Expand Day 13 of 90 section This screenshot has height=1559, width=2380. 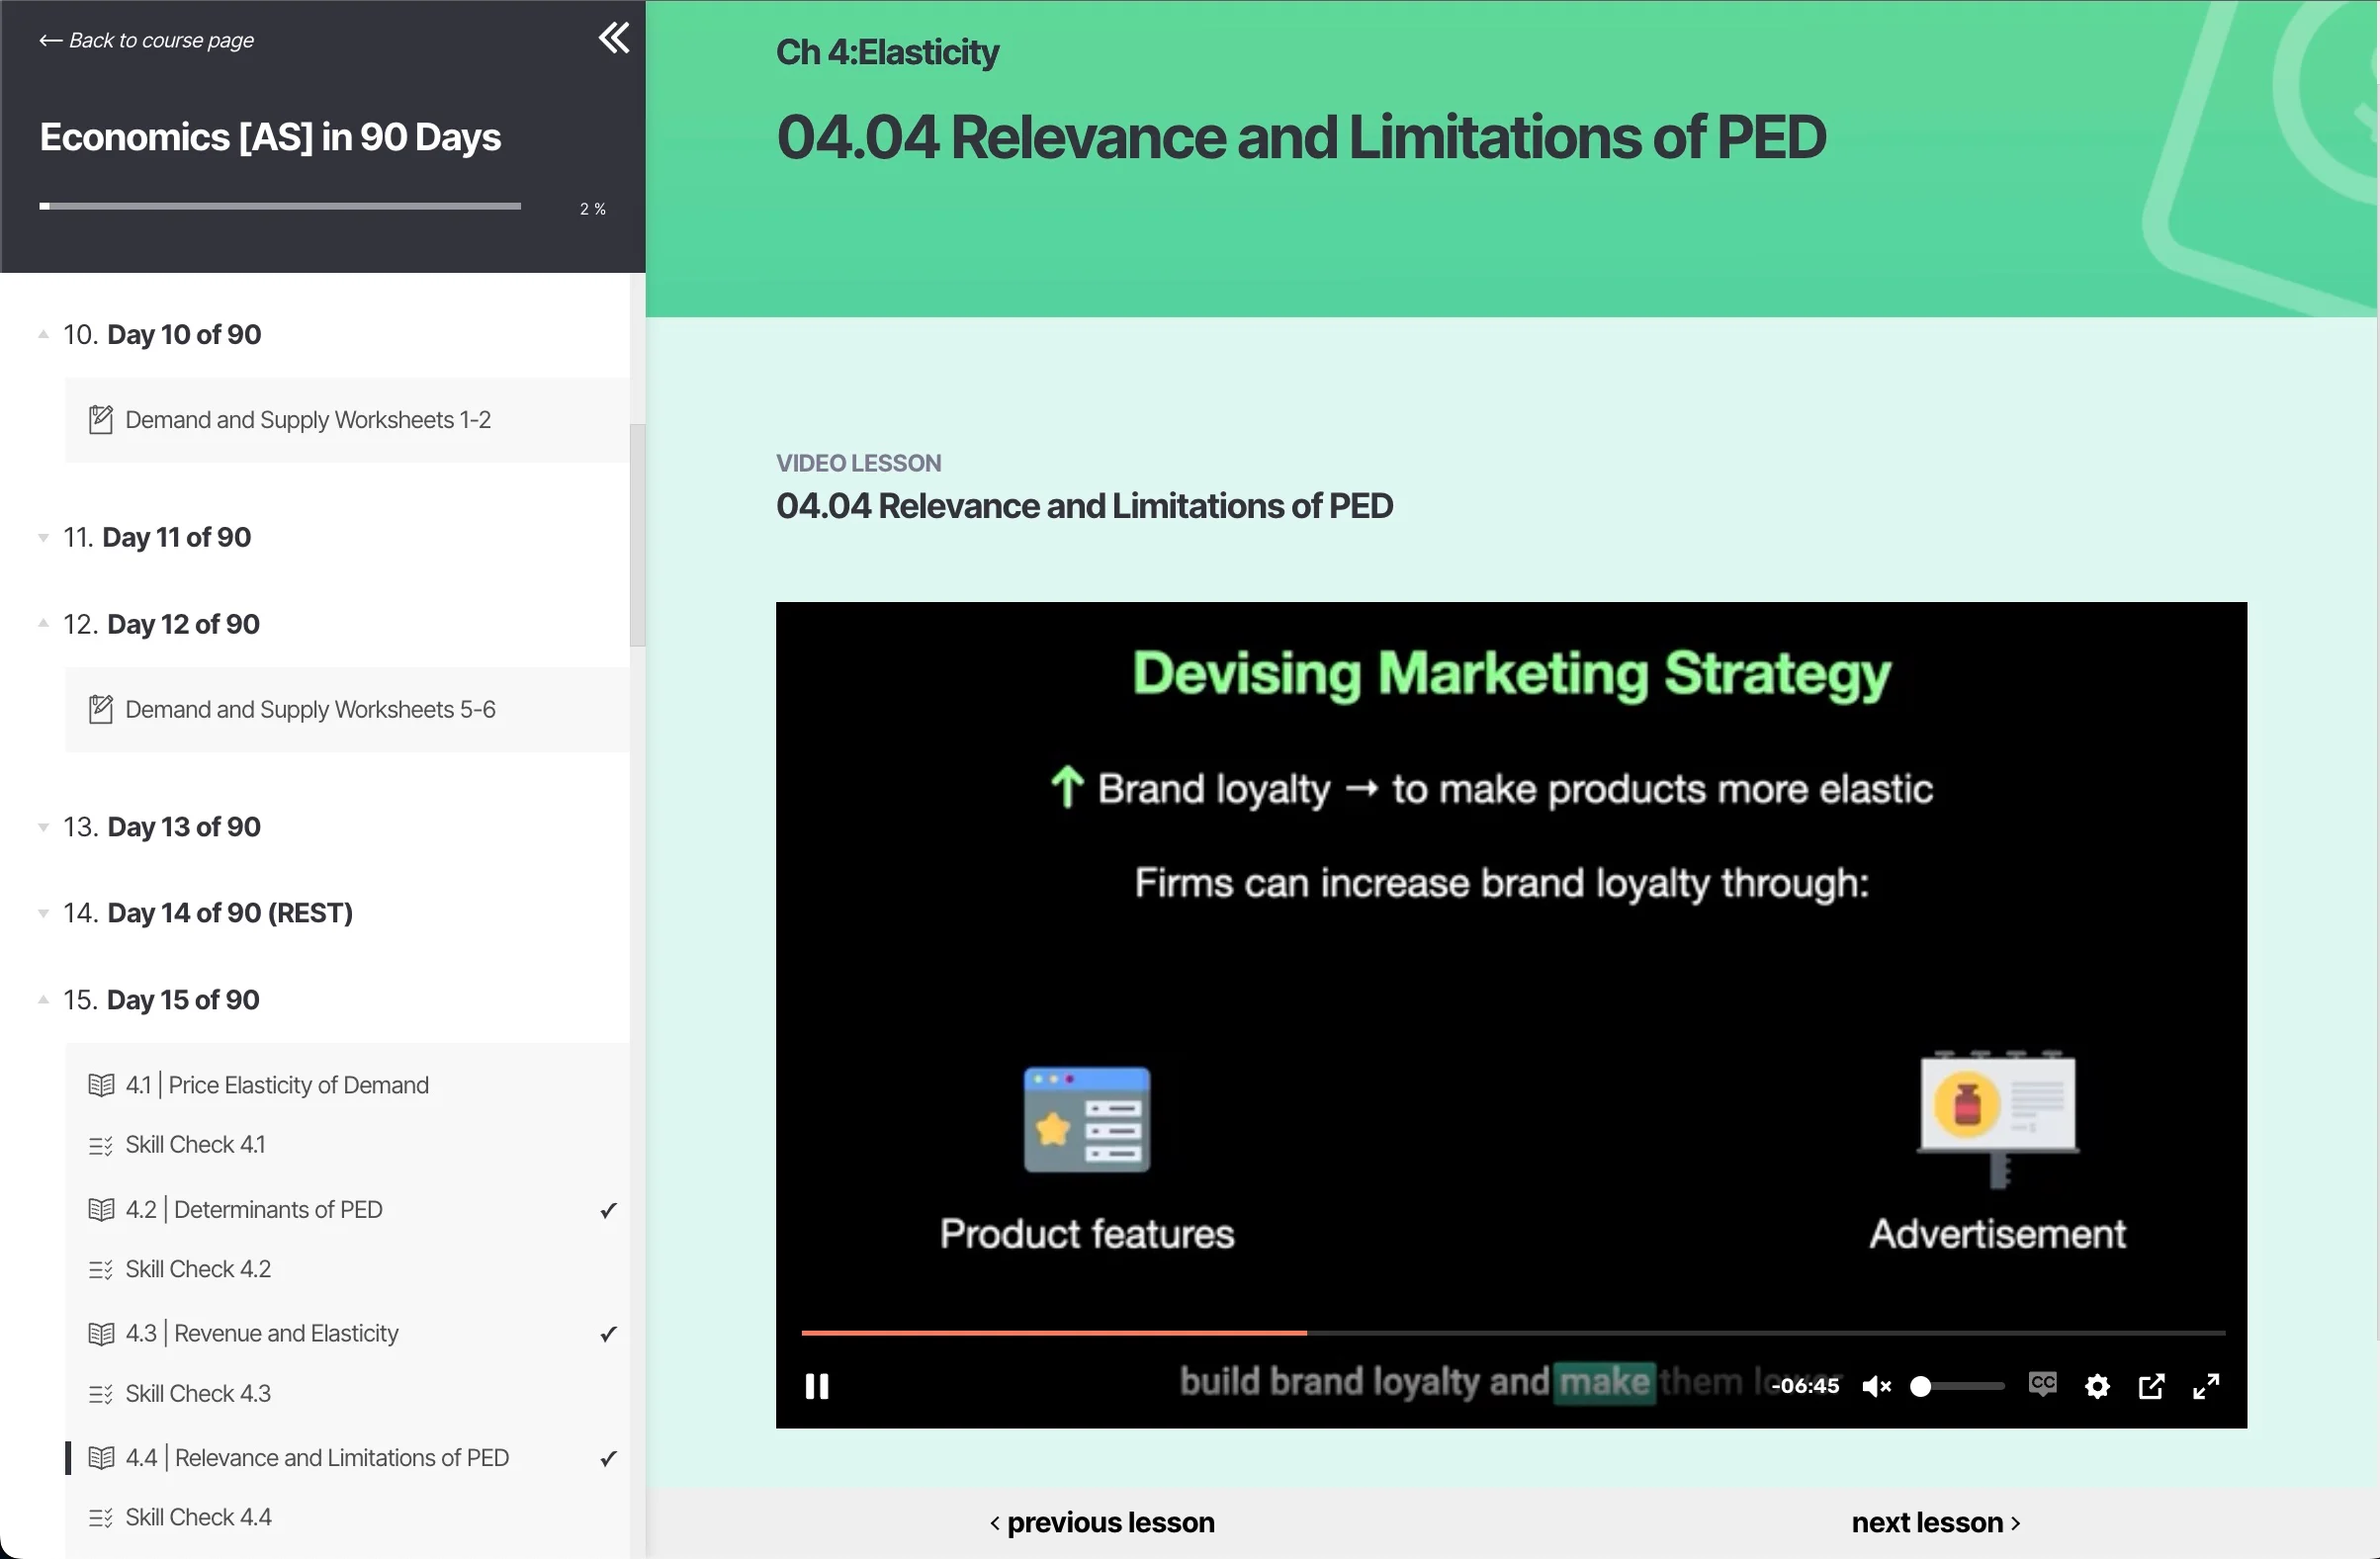183,827
